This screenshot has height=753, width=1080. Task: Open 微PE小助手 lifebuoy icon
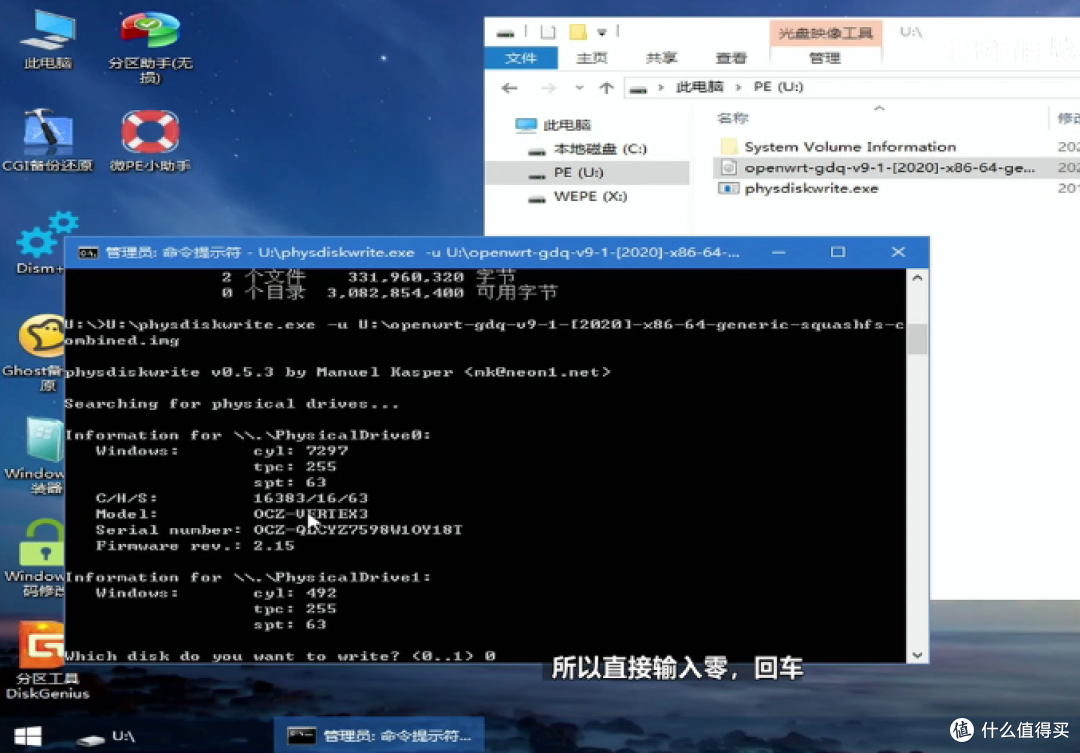pyautogui.click(x=150, y=137)
